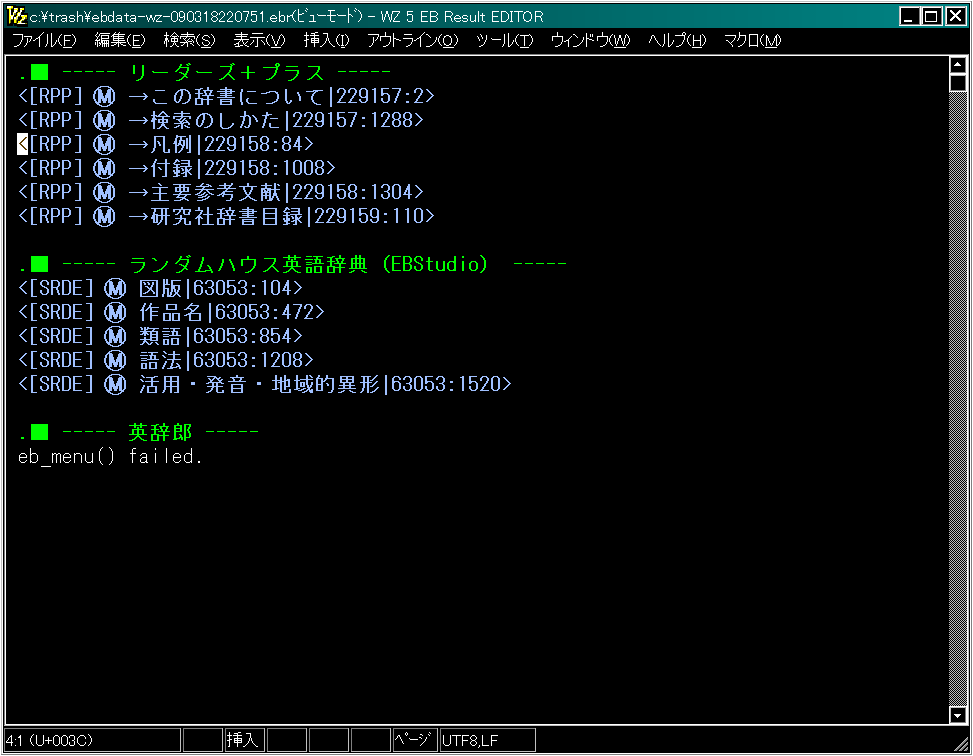Open the 語法 menu entry
This screenshot has width=973, height=756.
160,361
